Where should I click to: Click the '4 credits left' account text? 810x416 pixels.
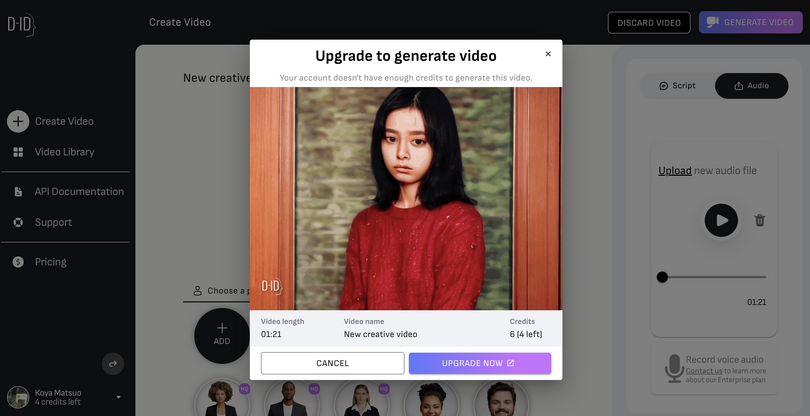57,402
